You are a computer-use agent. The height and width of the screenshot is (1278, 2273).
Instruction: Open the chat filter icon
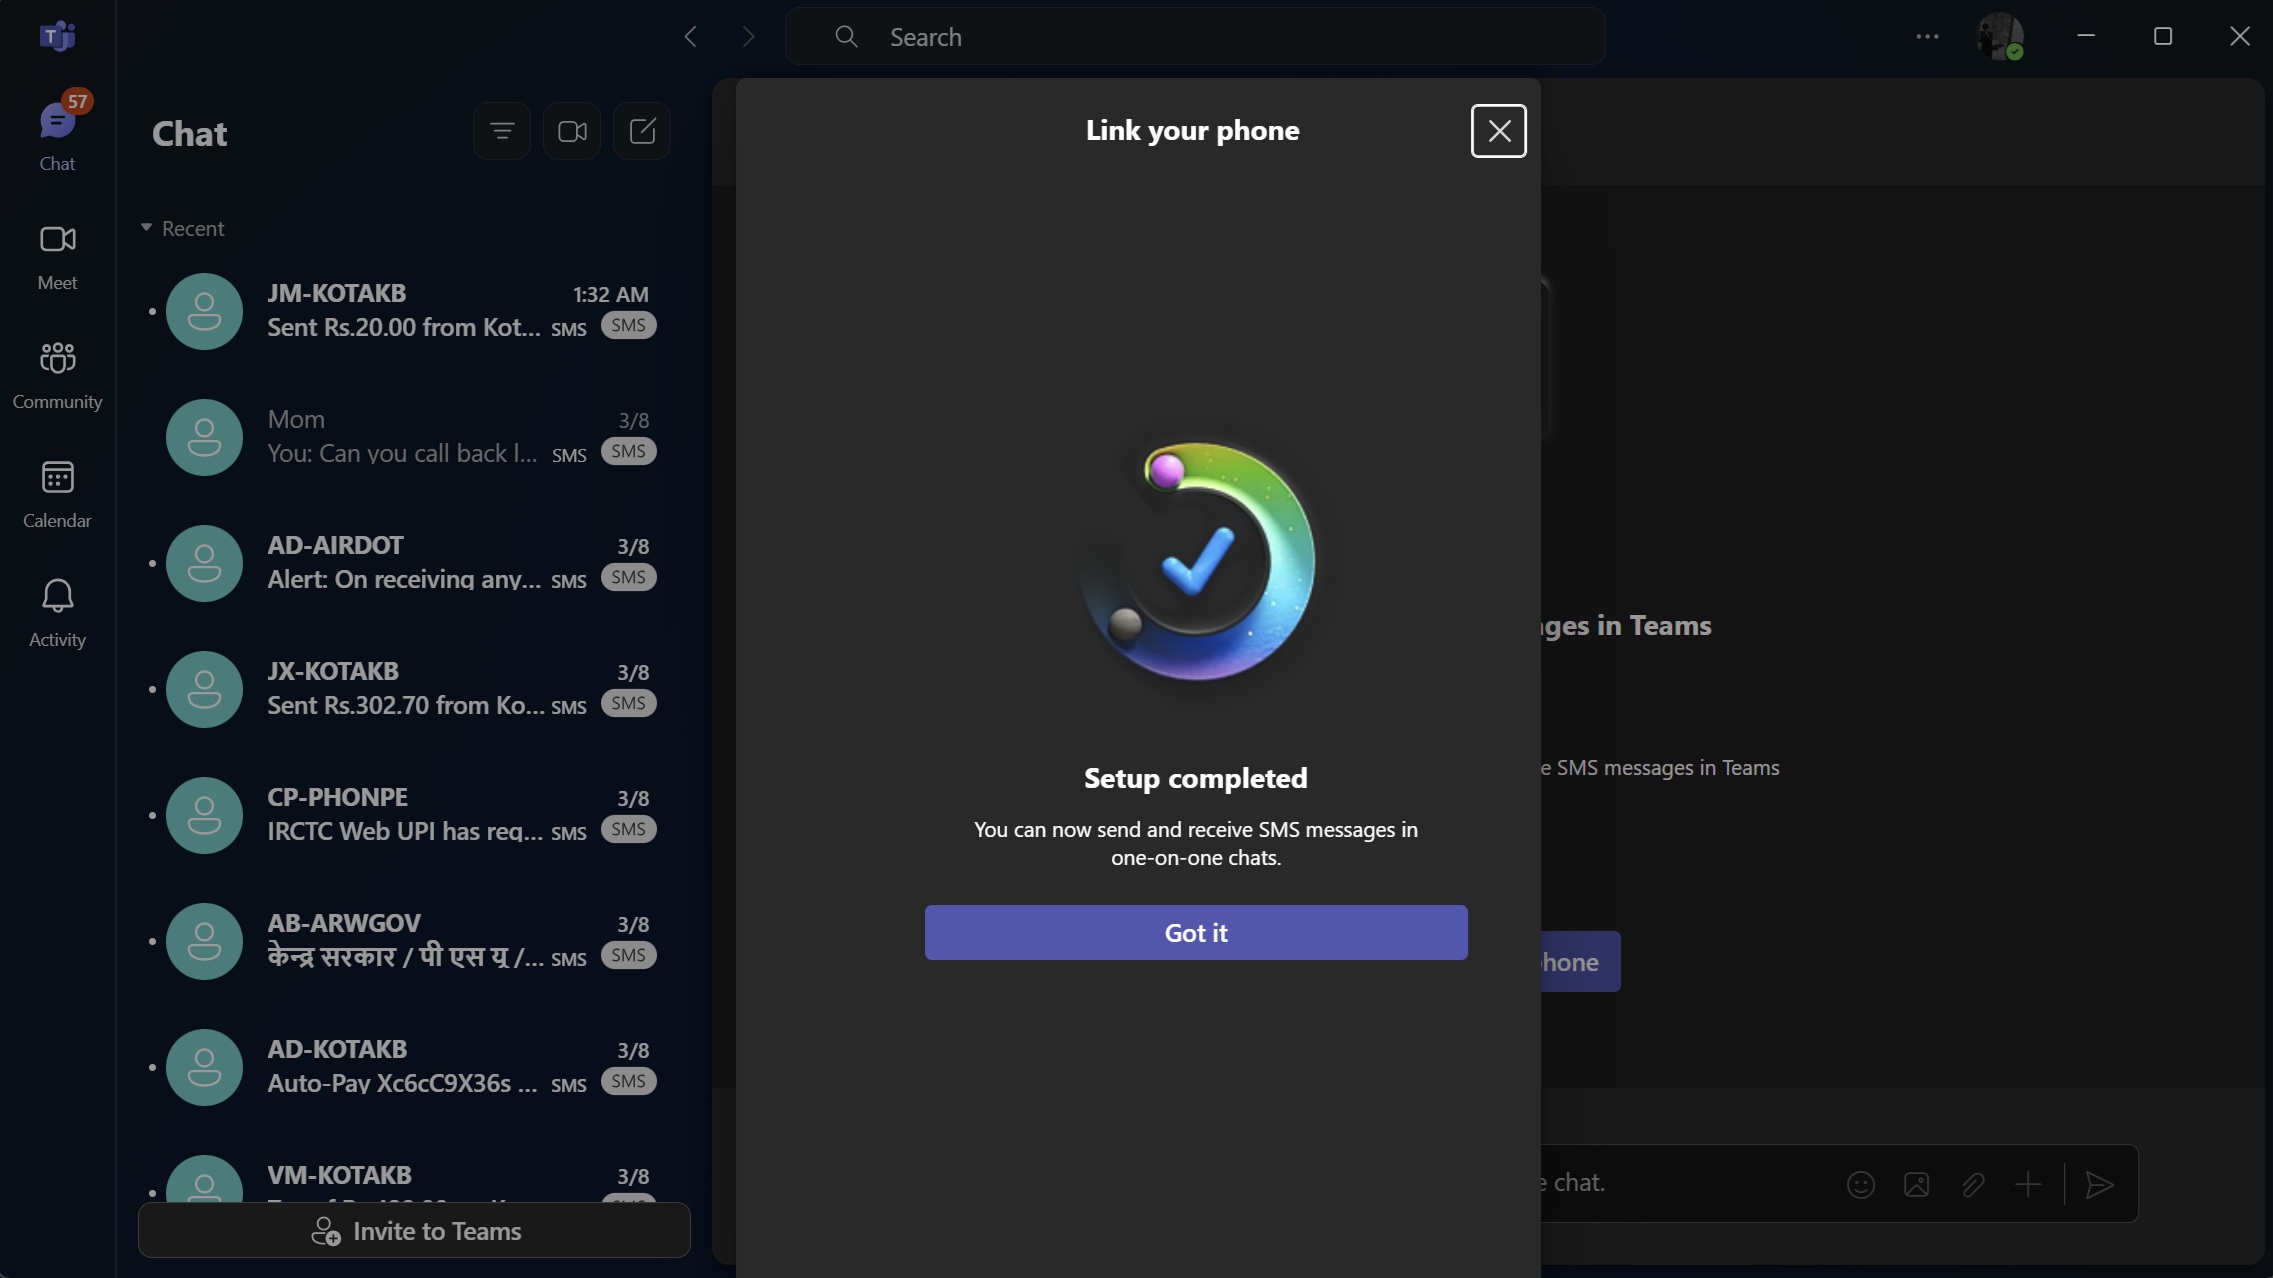coord(502,131)
